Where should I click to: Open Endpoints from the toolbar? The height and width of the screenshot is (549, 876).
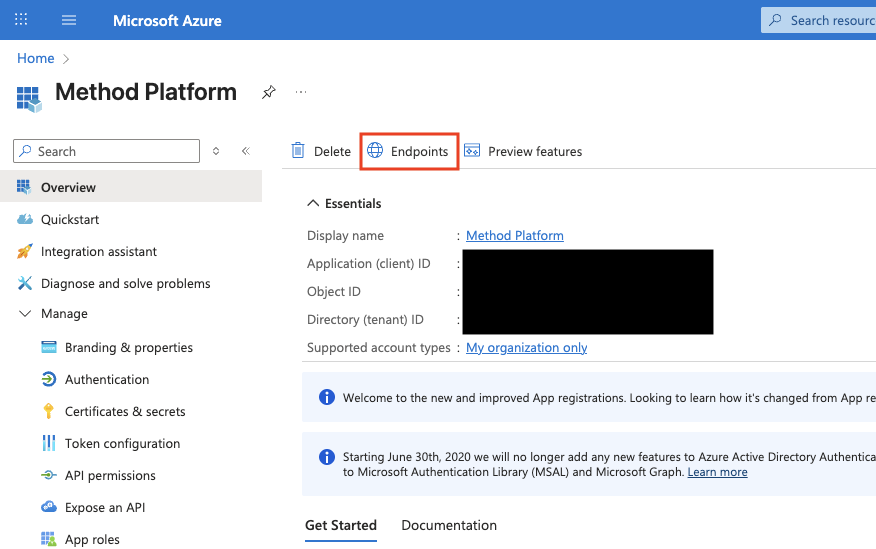(x=408, y=151)
